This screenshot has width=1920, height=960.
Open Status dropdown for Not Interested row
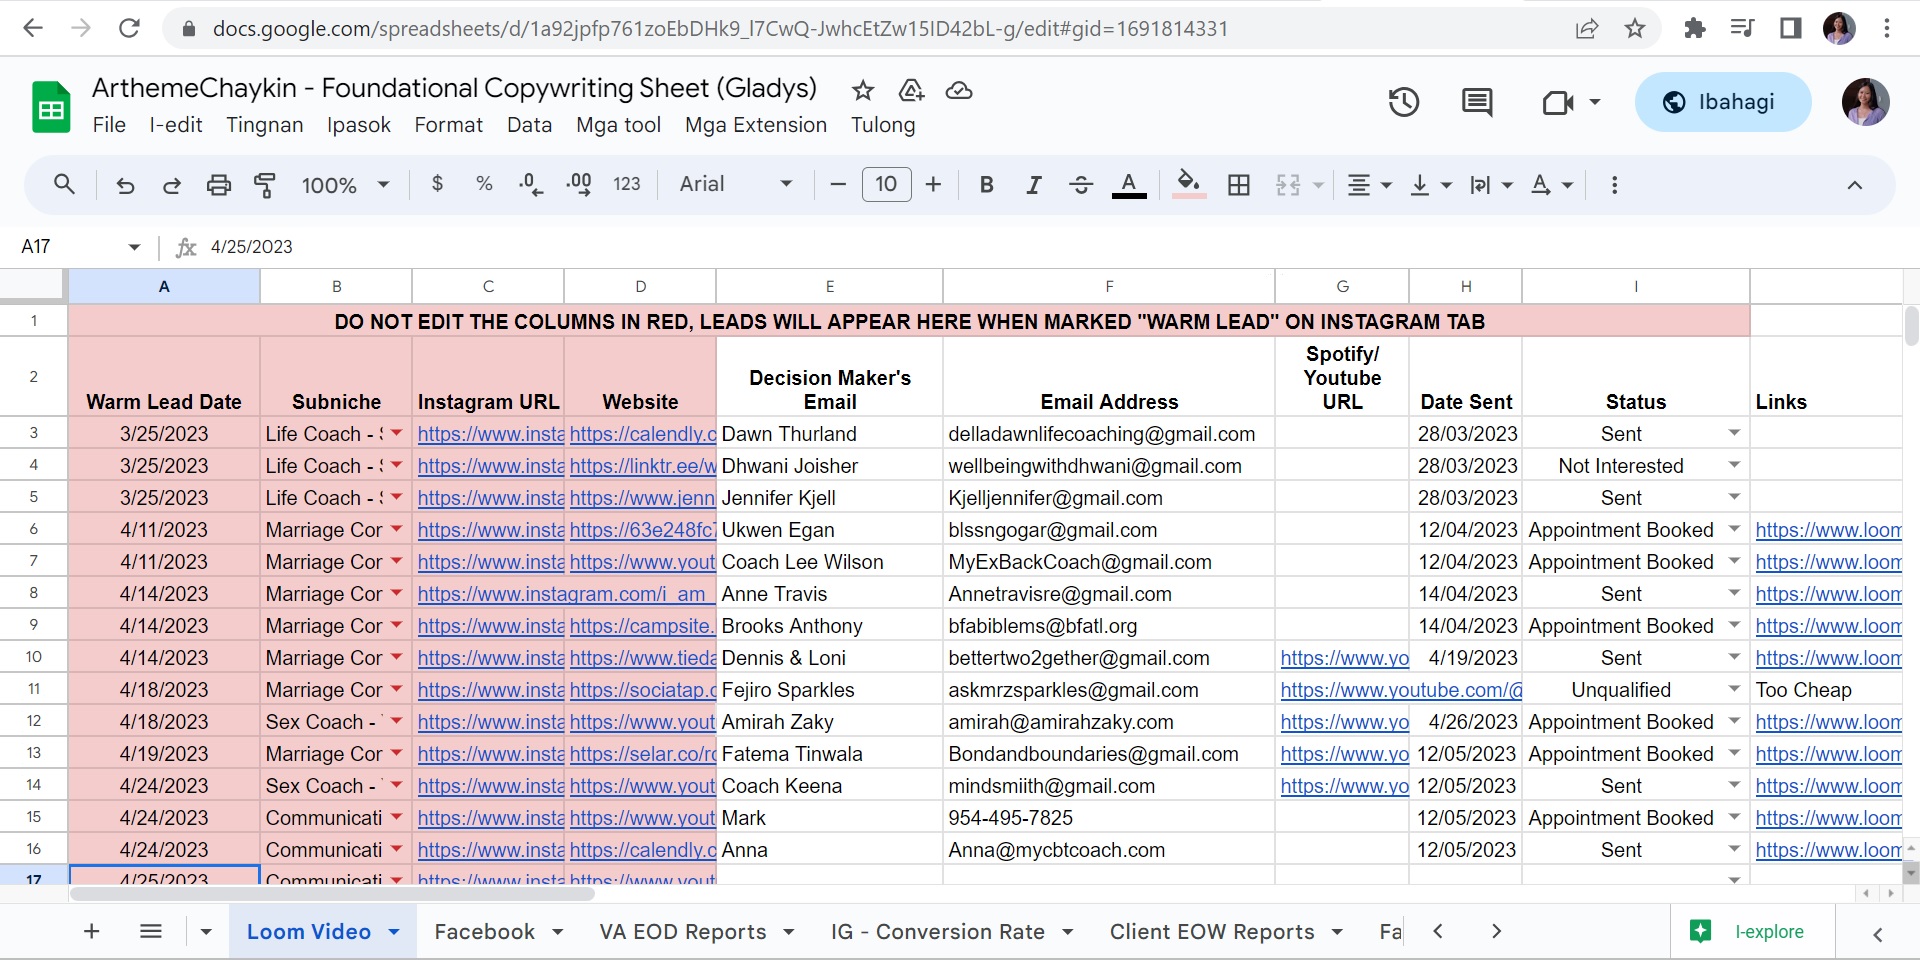pyautogui.click(x=1734, y=465)
